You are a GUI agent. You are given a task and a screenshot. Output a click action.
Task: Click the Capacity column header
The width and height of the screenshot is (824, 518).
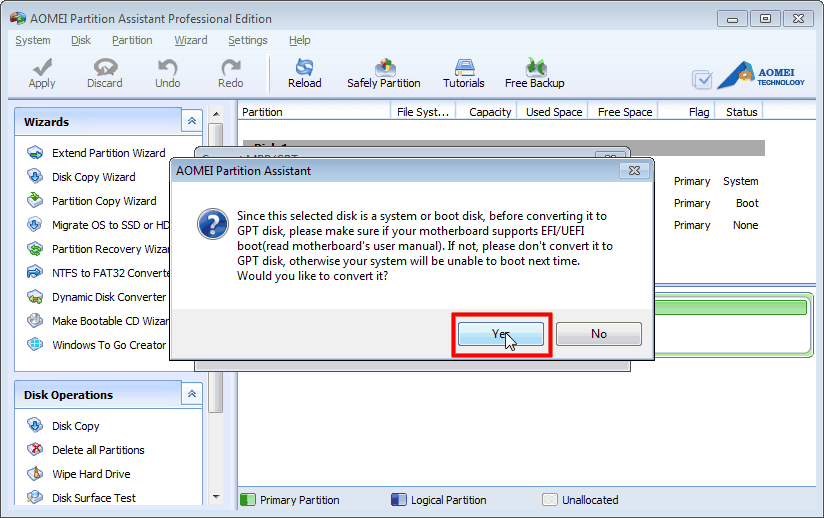487,112
